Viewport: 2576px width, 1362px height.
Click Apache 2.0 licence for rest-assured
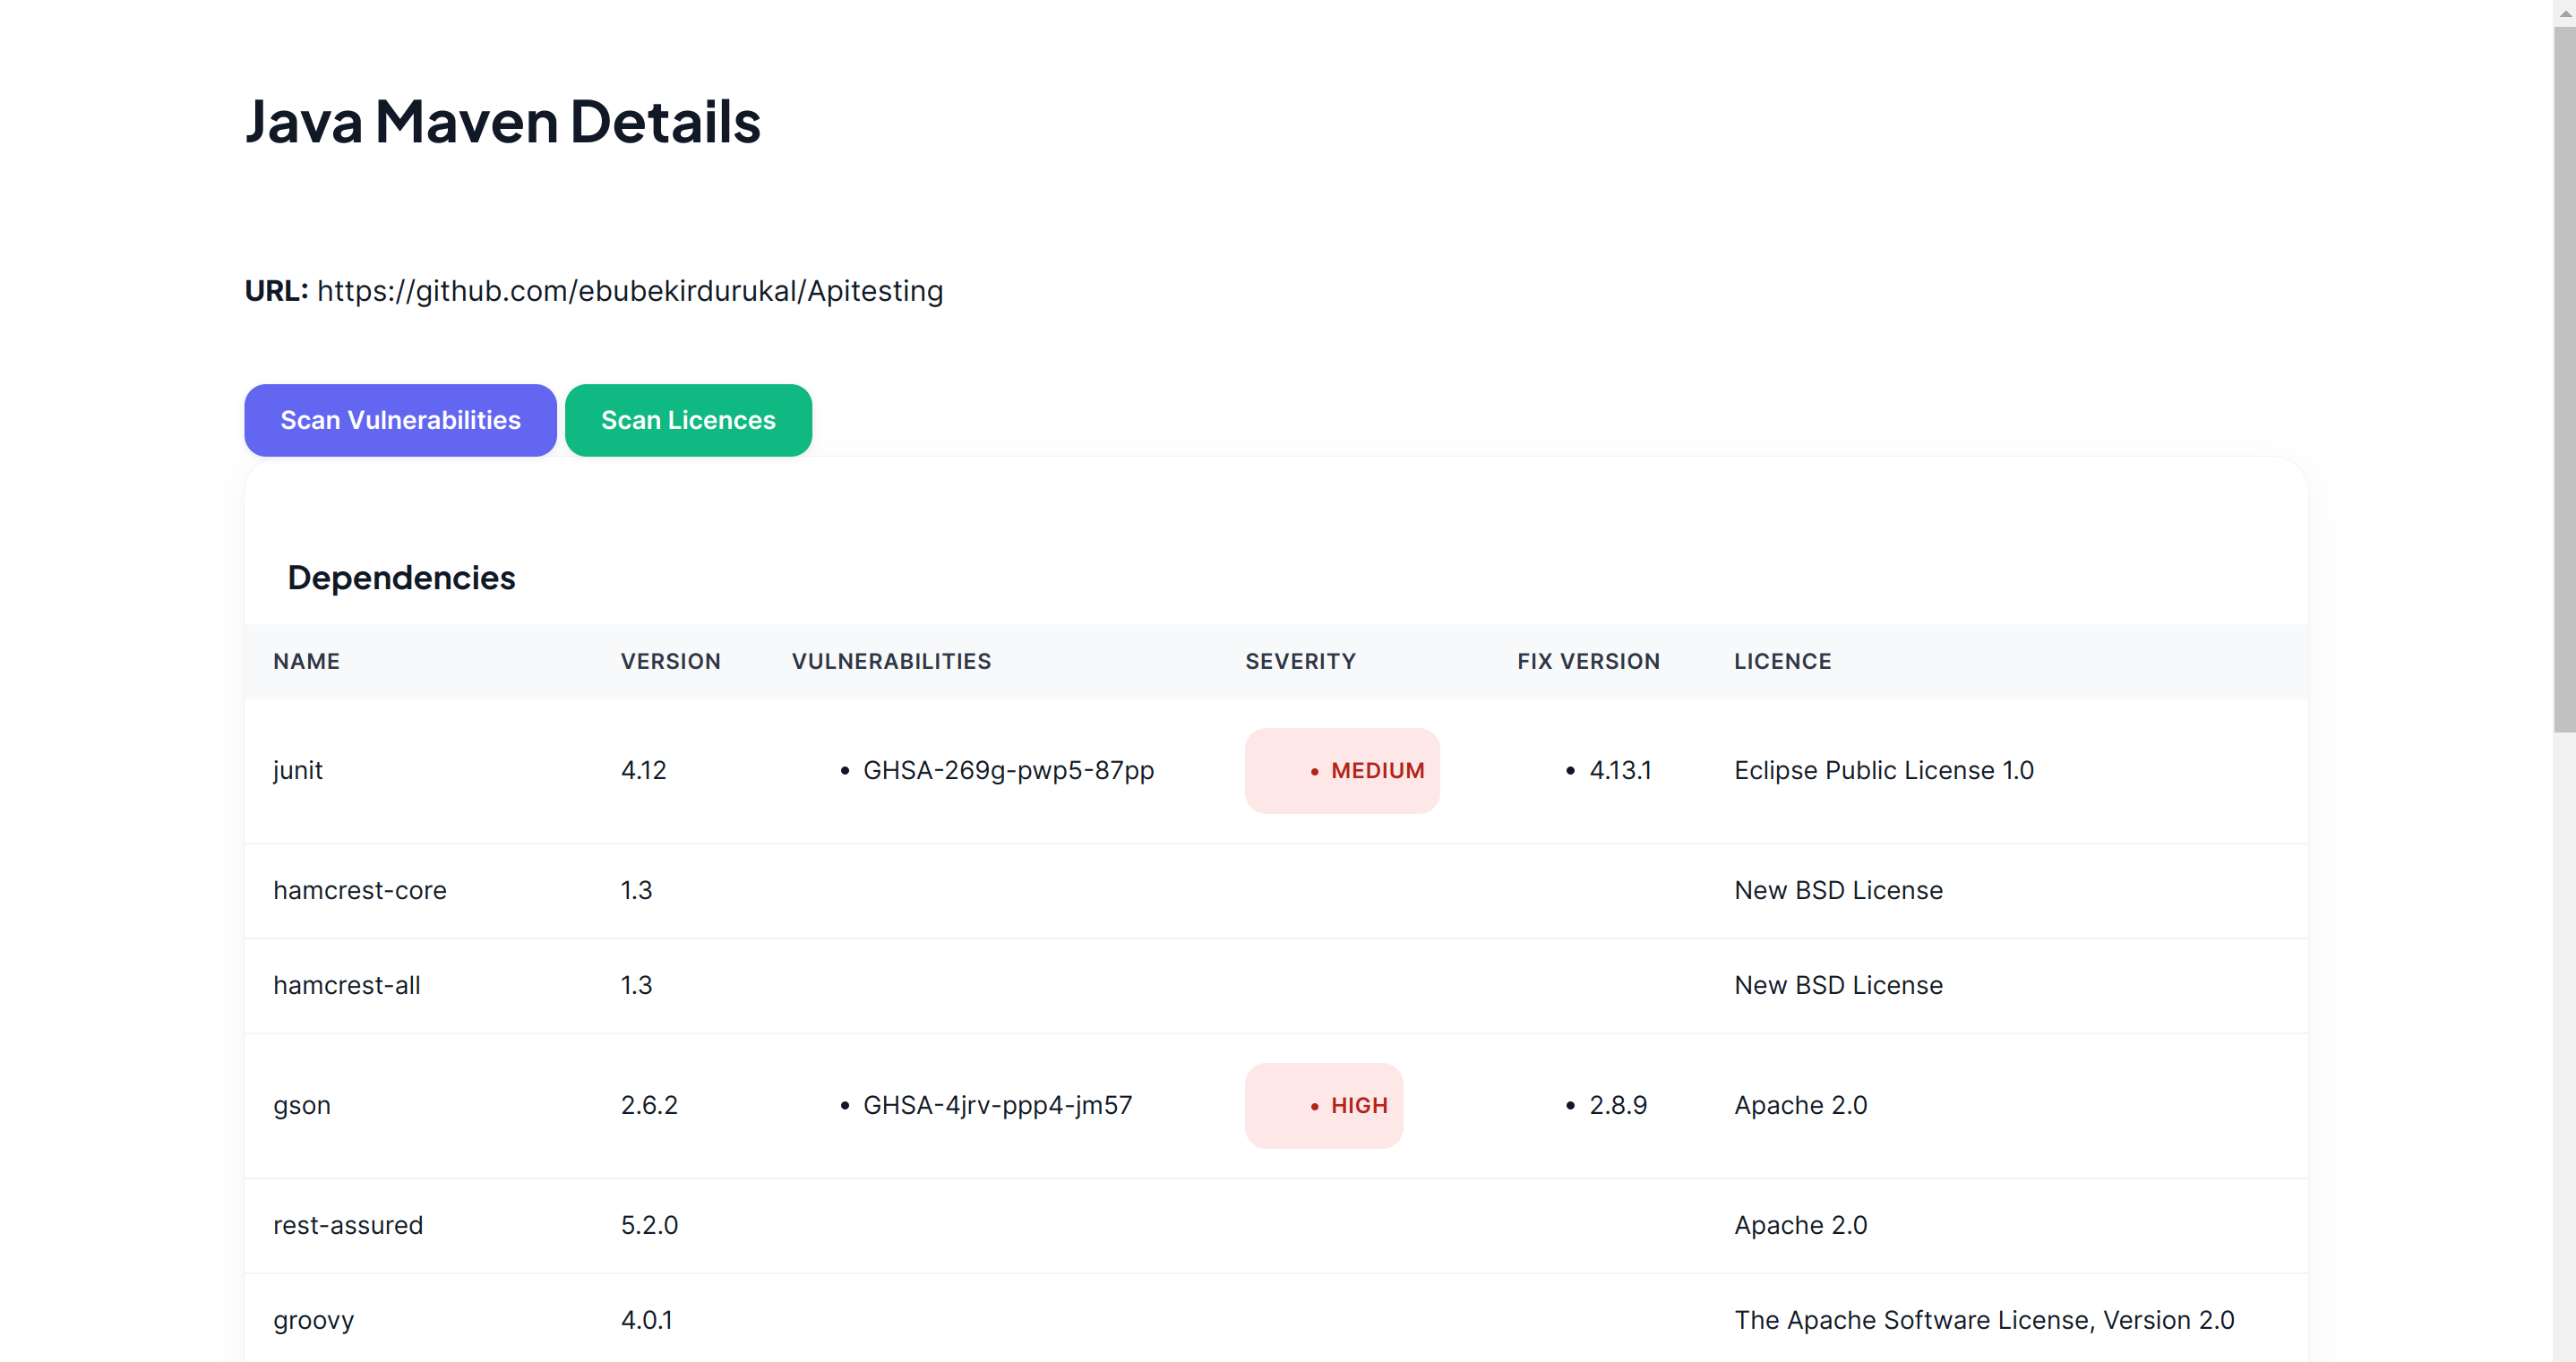click(x=1800, y=1225)
